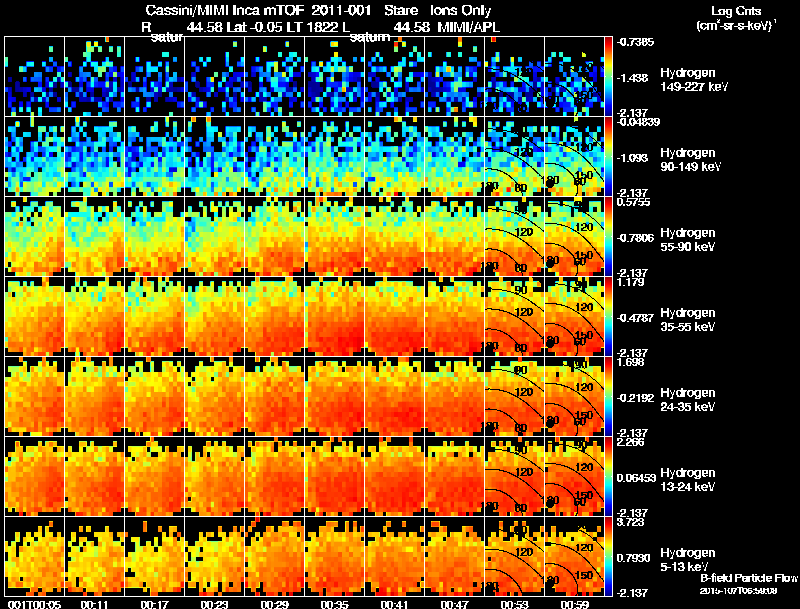Screen dimensions: 800x609
Task: Select the Hydrogen 149-227 keV panel at 00:35
Action: click(x=335, y=77)
